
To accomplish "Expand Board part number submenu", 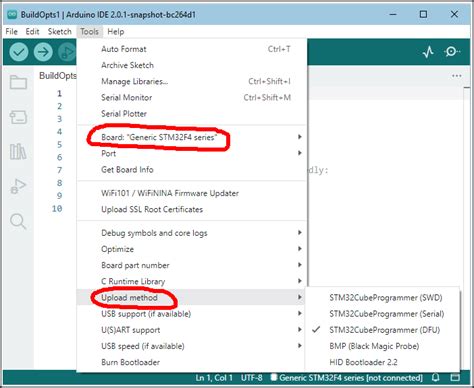I will [x=192, y=265].
